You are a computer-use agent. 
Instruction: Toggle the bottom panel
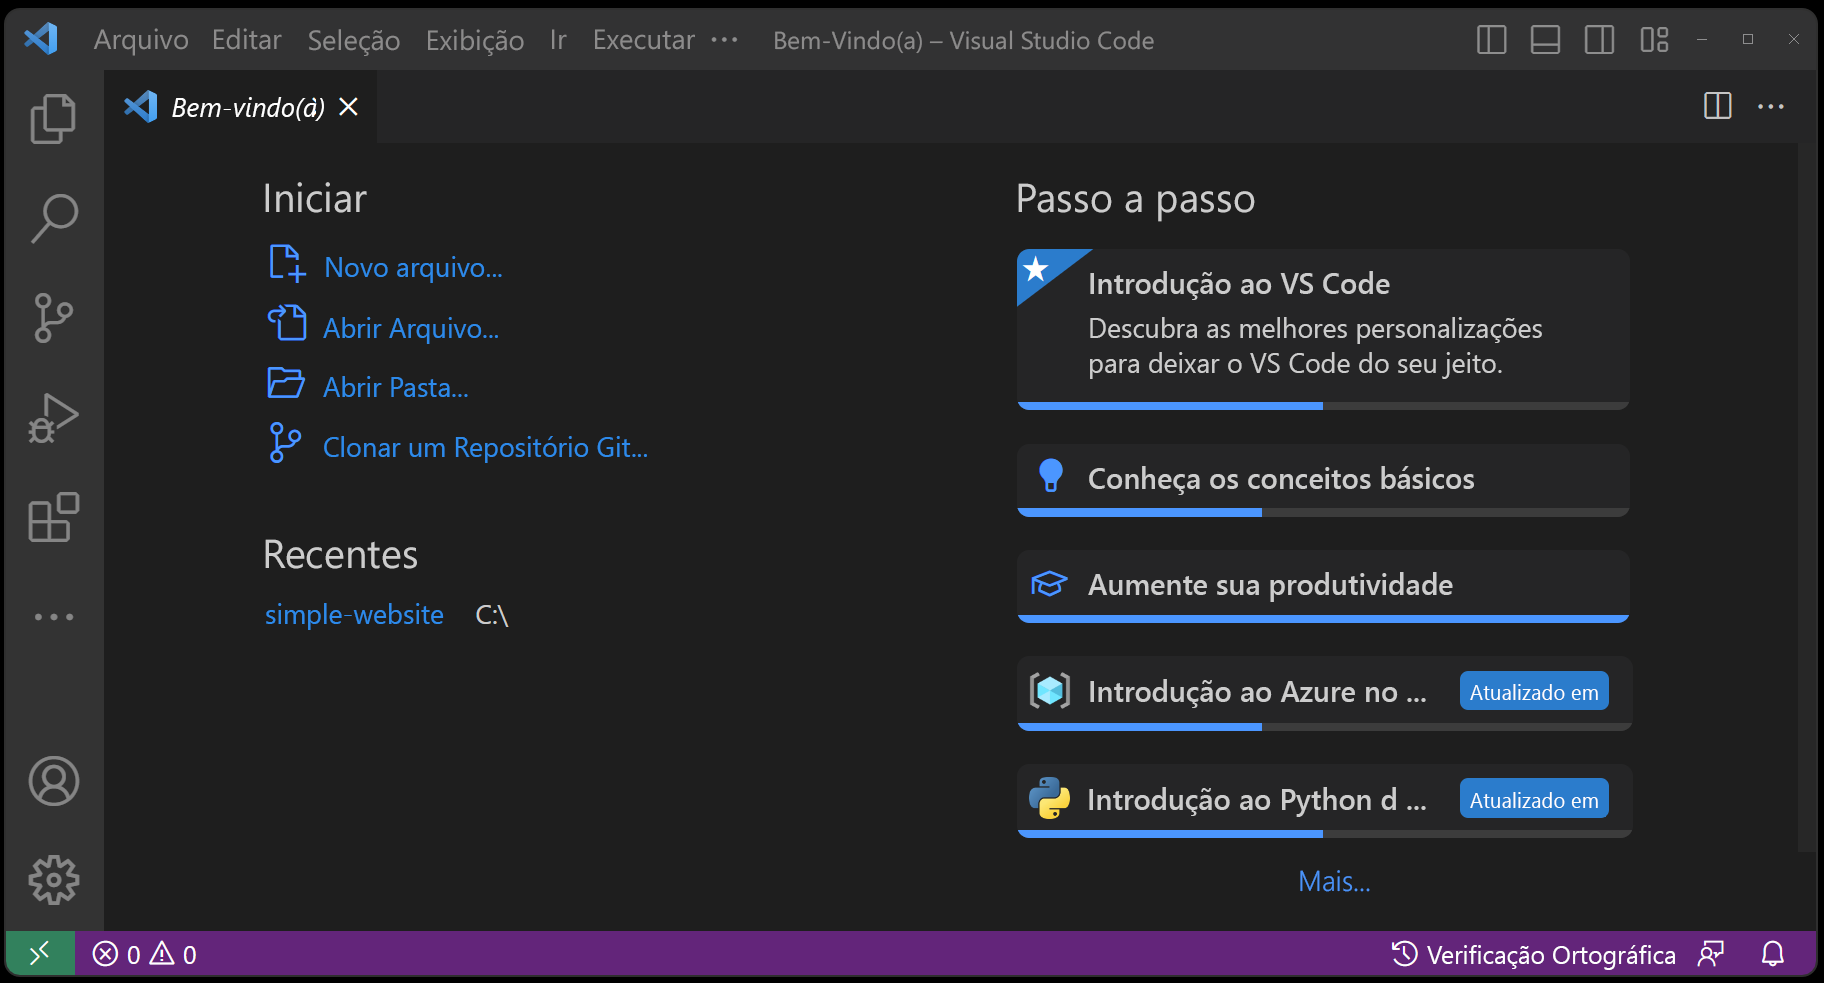click(x=1545, y=40)
